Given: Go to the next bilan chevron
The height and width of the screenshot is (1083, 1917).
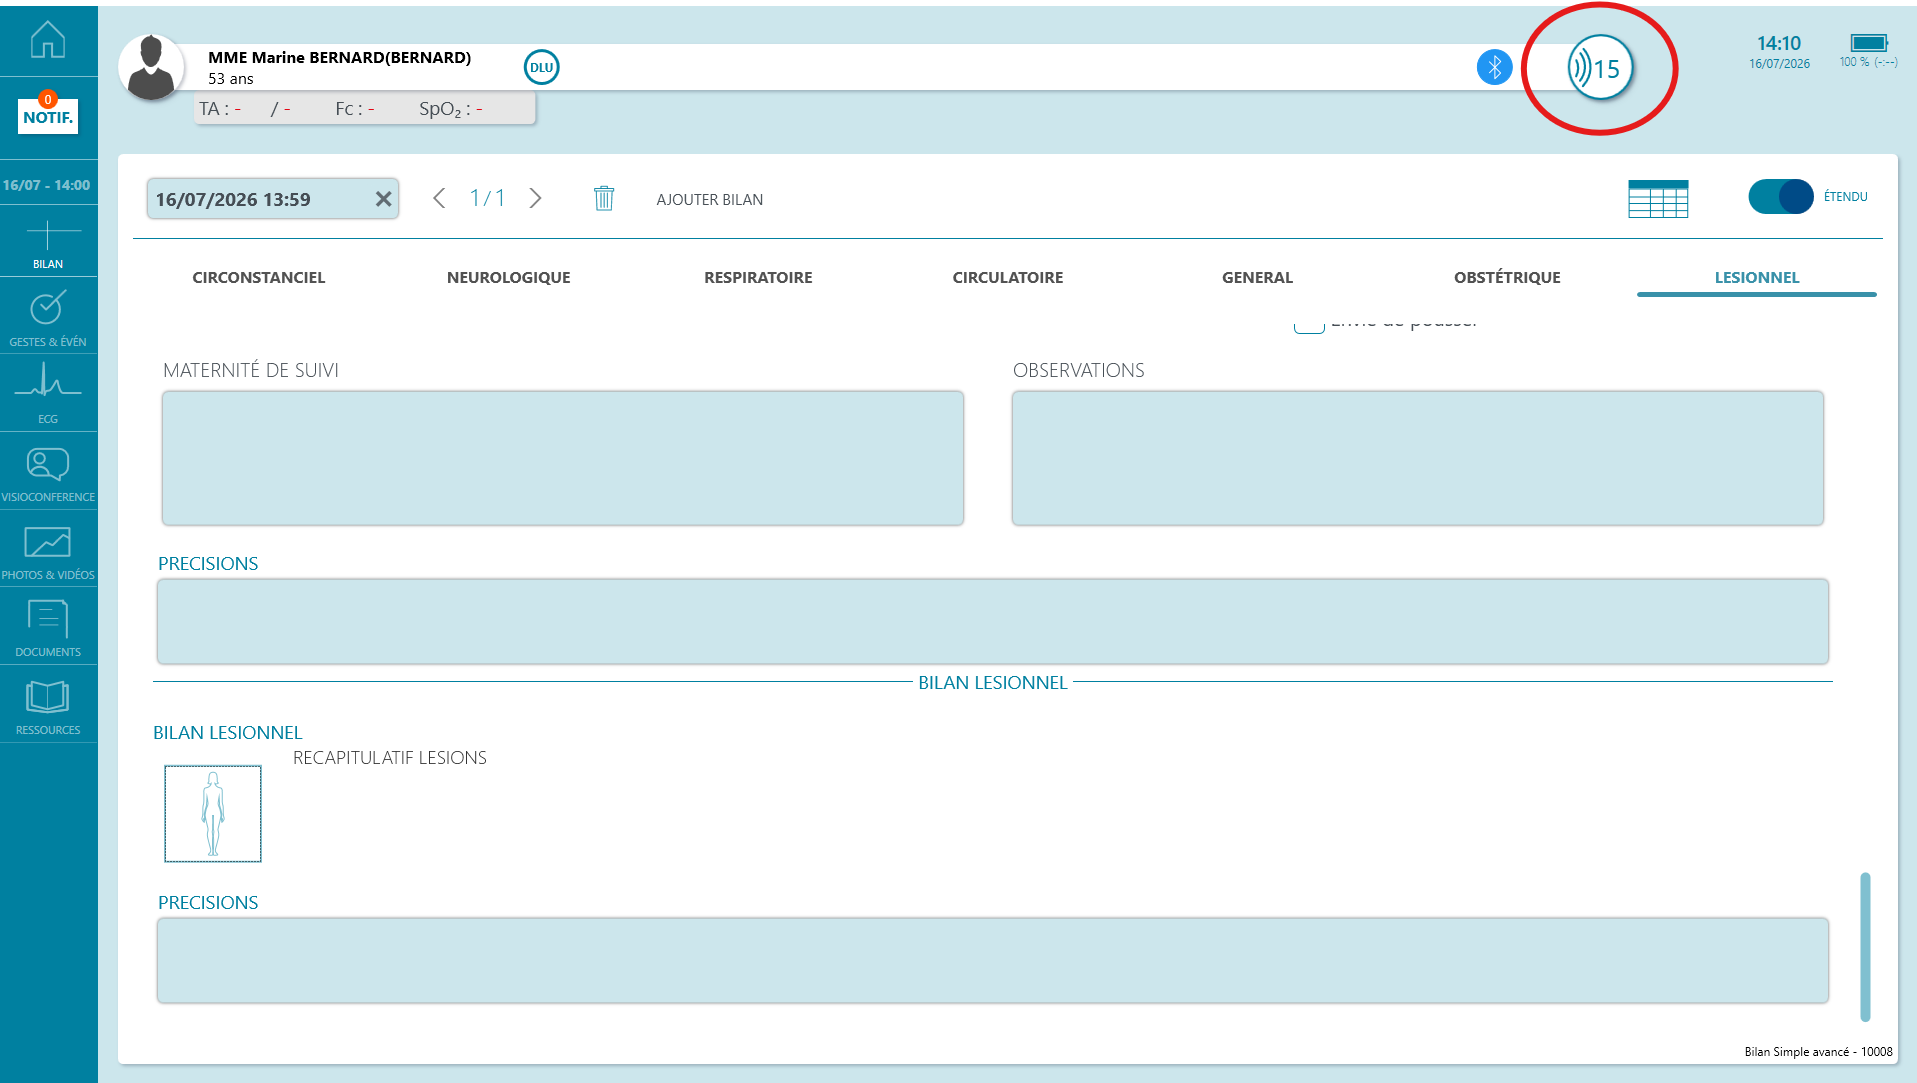Looking at the screenshot, I should [x=536, y=198].
